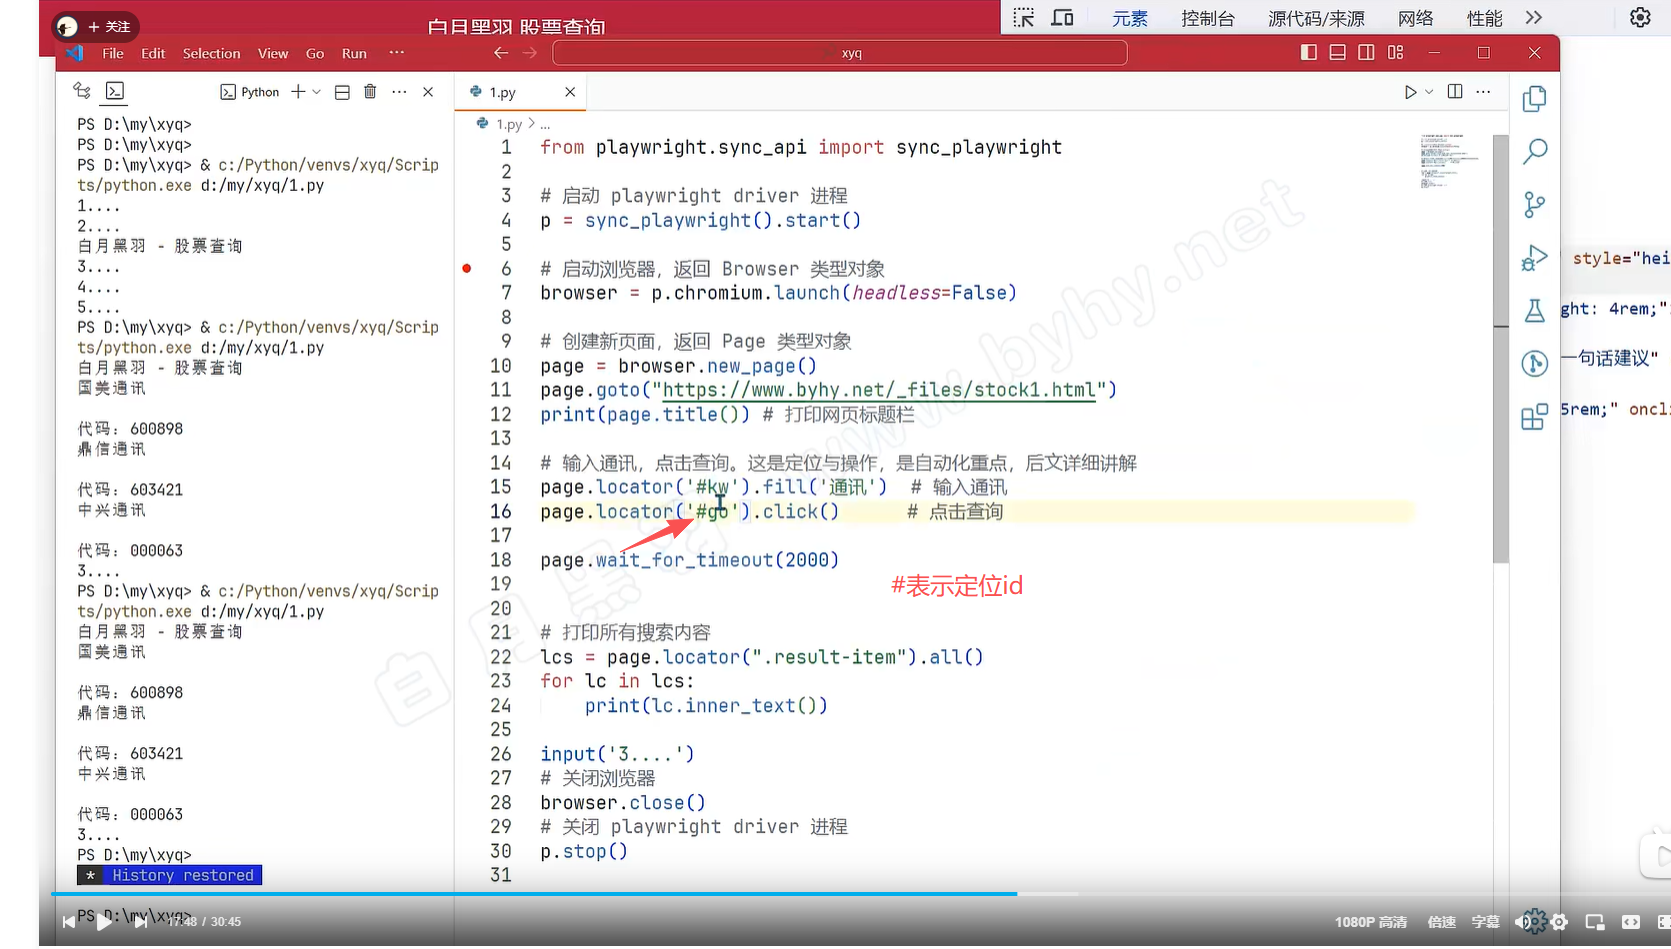Open DevTools settings gear
This screenshot has width=1671, height=949.
[x=1640, y=18]
